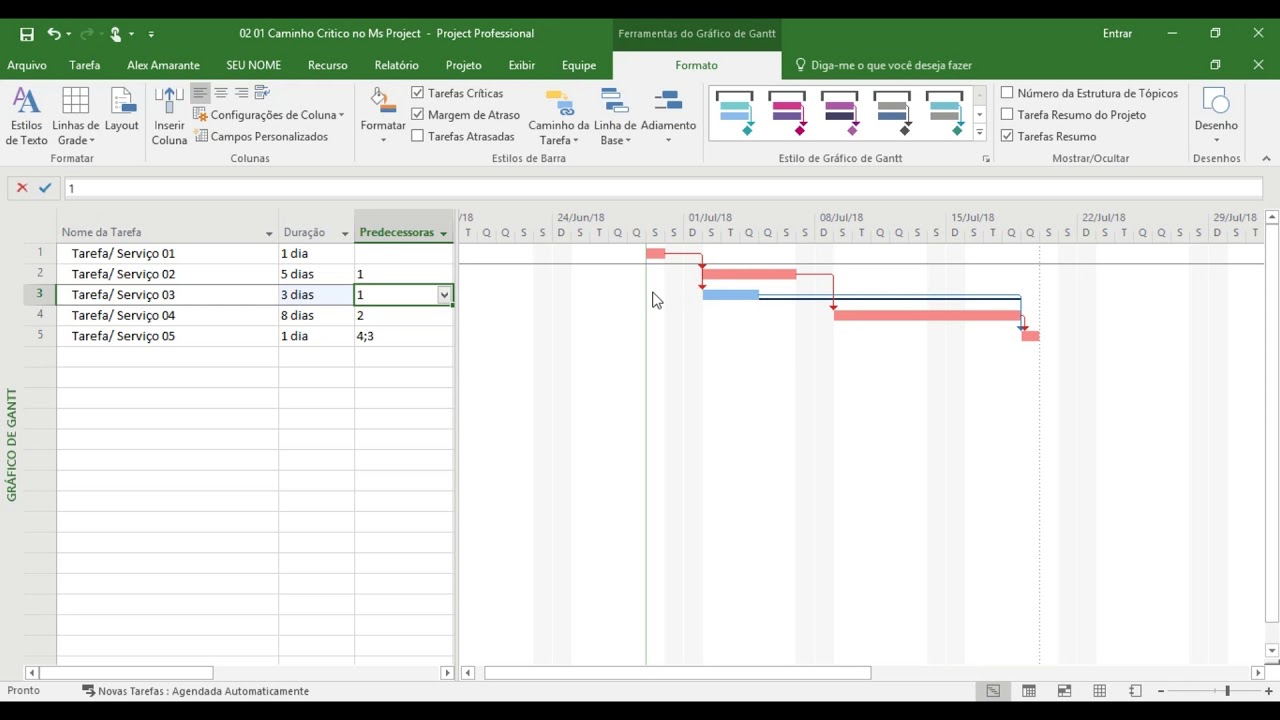Click Inserir Coluna

[x=169, y=117]
